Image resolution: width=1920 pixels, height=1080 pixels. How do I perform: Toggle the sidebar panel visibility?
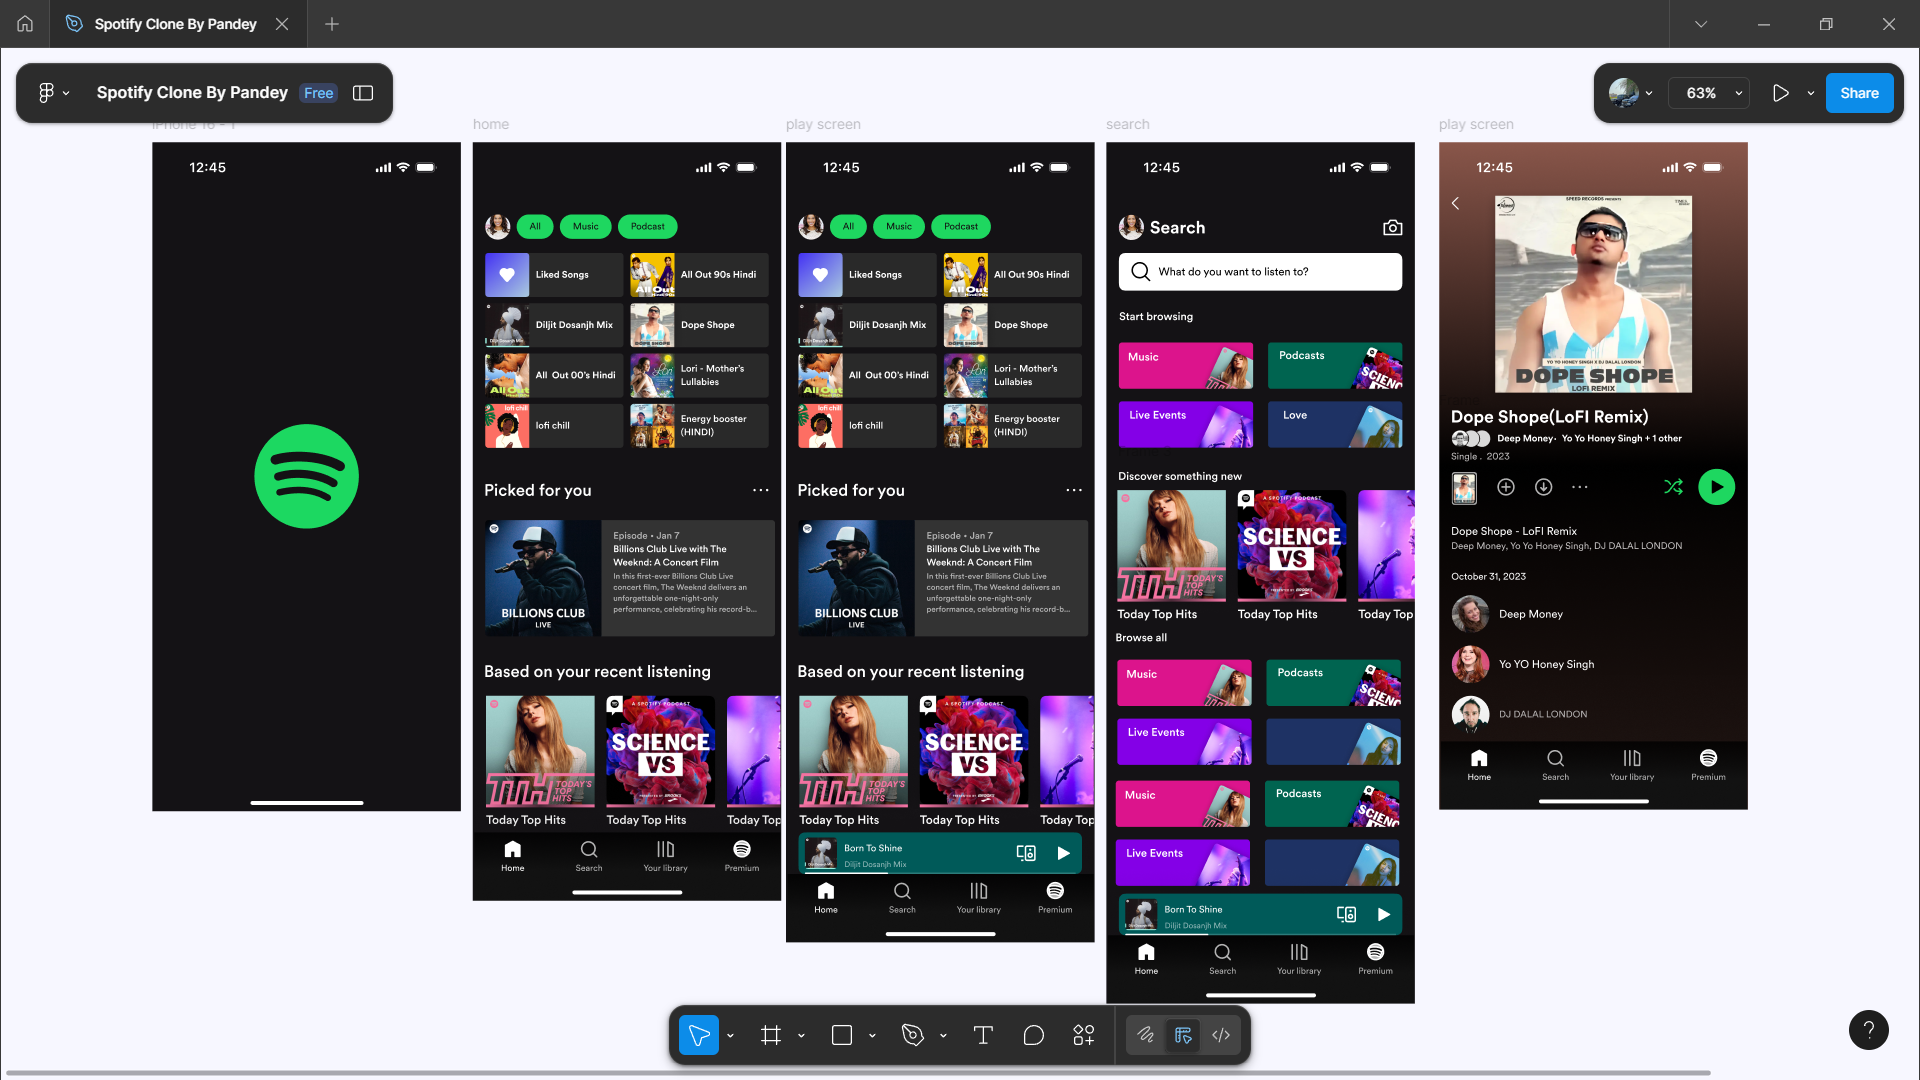pyautogui.click(x=363, y=93)
